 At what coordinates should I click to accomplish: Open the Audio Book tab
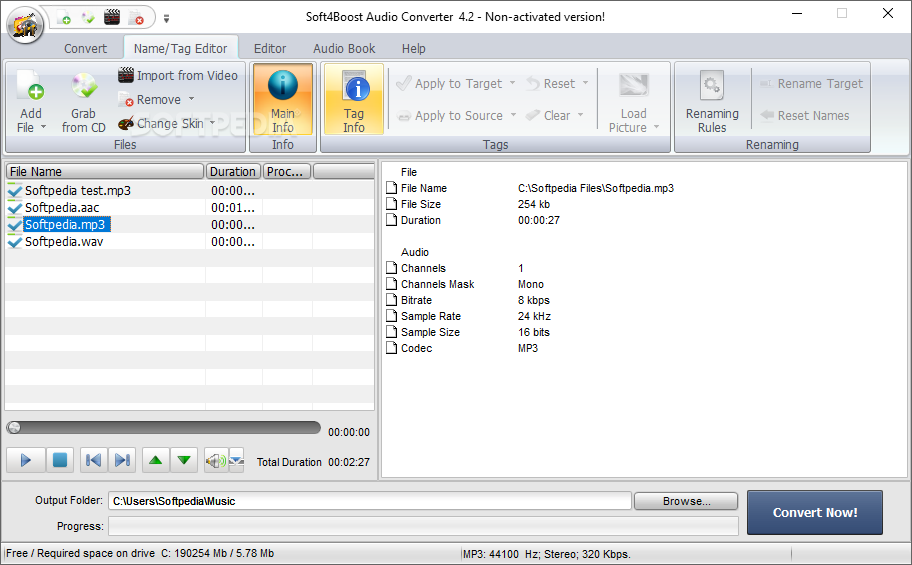pos(344,49)
